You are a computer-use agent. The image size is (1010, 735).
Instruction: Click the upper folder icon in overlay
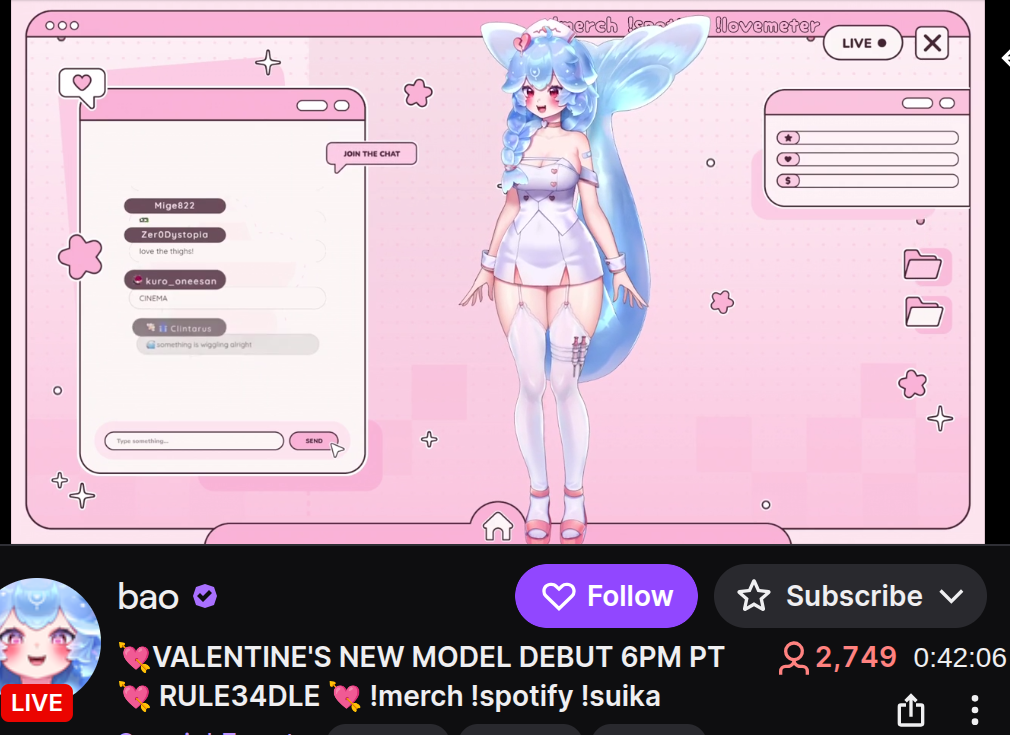click(x=922, y=264)
